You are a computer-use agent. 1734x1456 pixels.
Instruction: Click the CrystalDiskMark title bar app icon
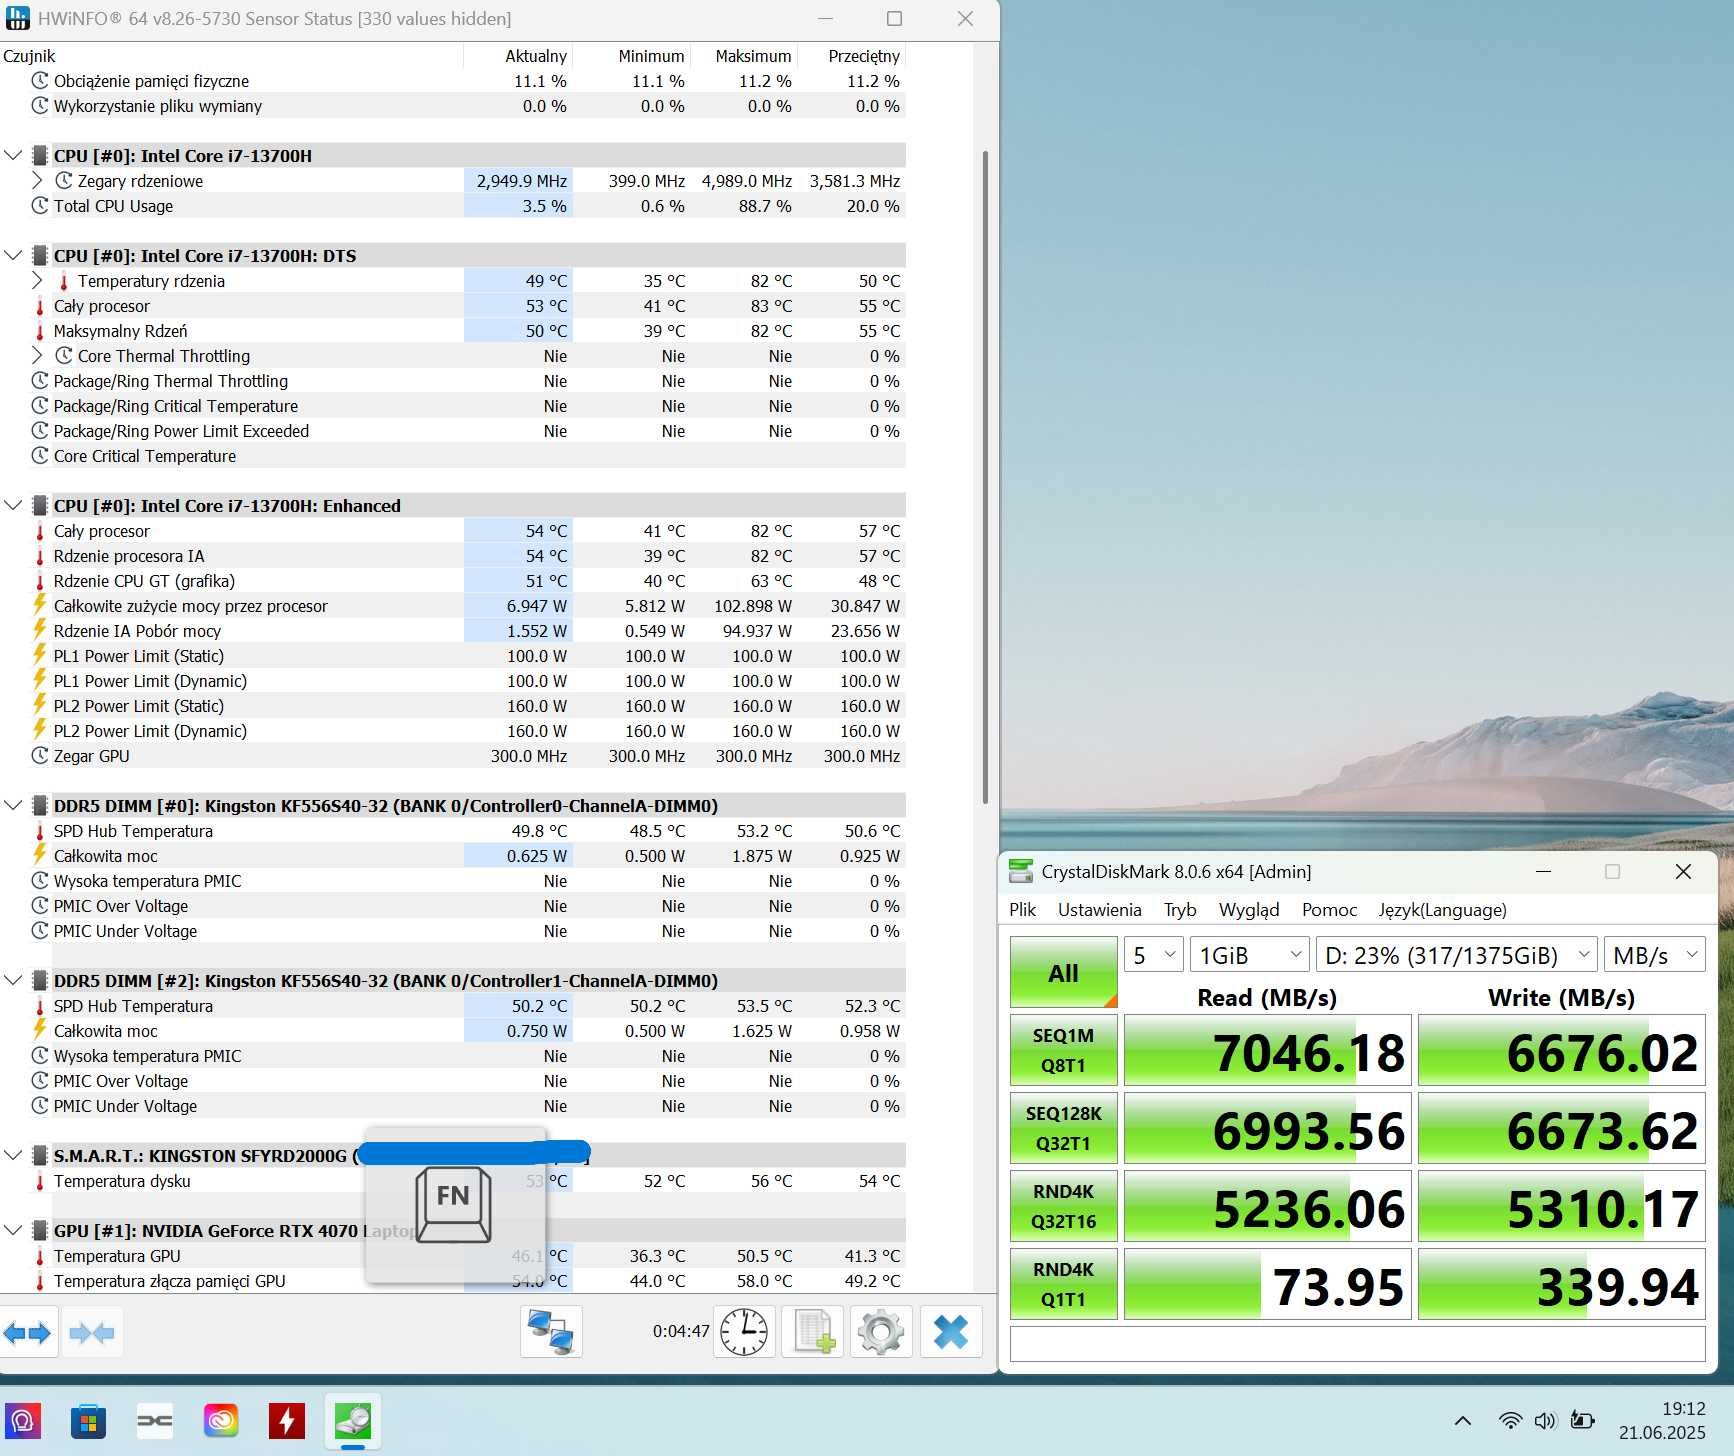pyautogui.click(x=1021, y=871)
